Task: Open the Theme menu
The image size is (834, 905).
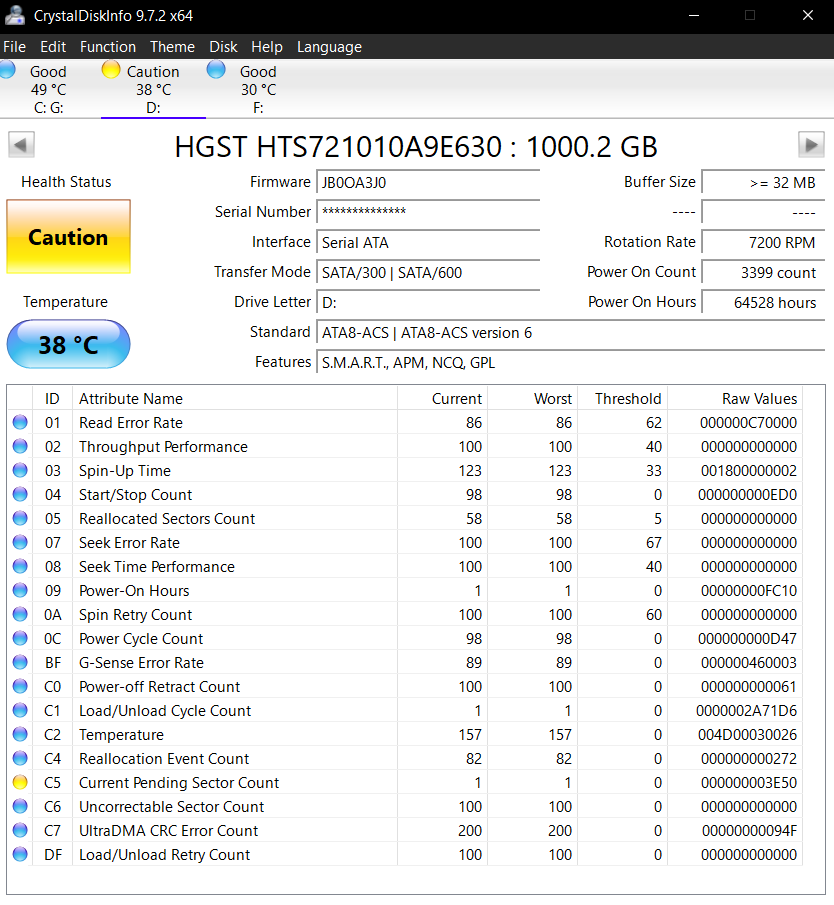Action: click(x=173, y=47)
